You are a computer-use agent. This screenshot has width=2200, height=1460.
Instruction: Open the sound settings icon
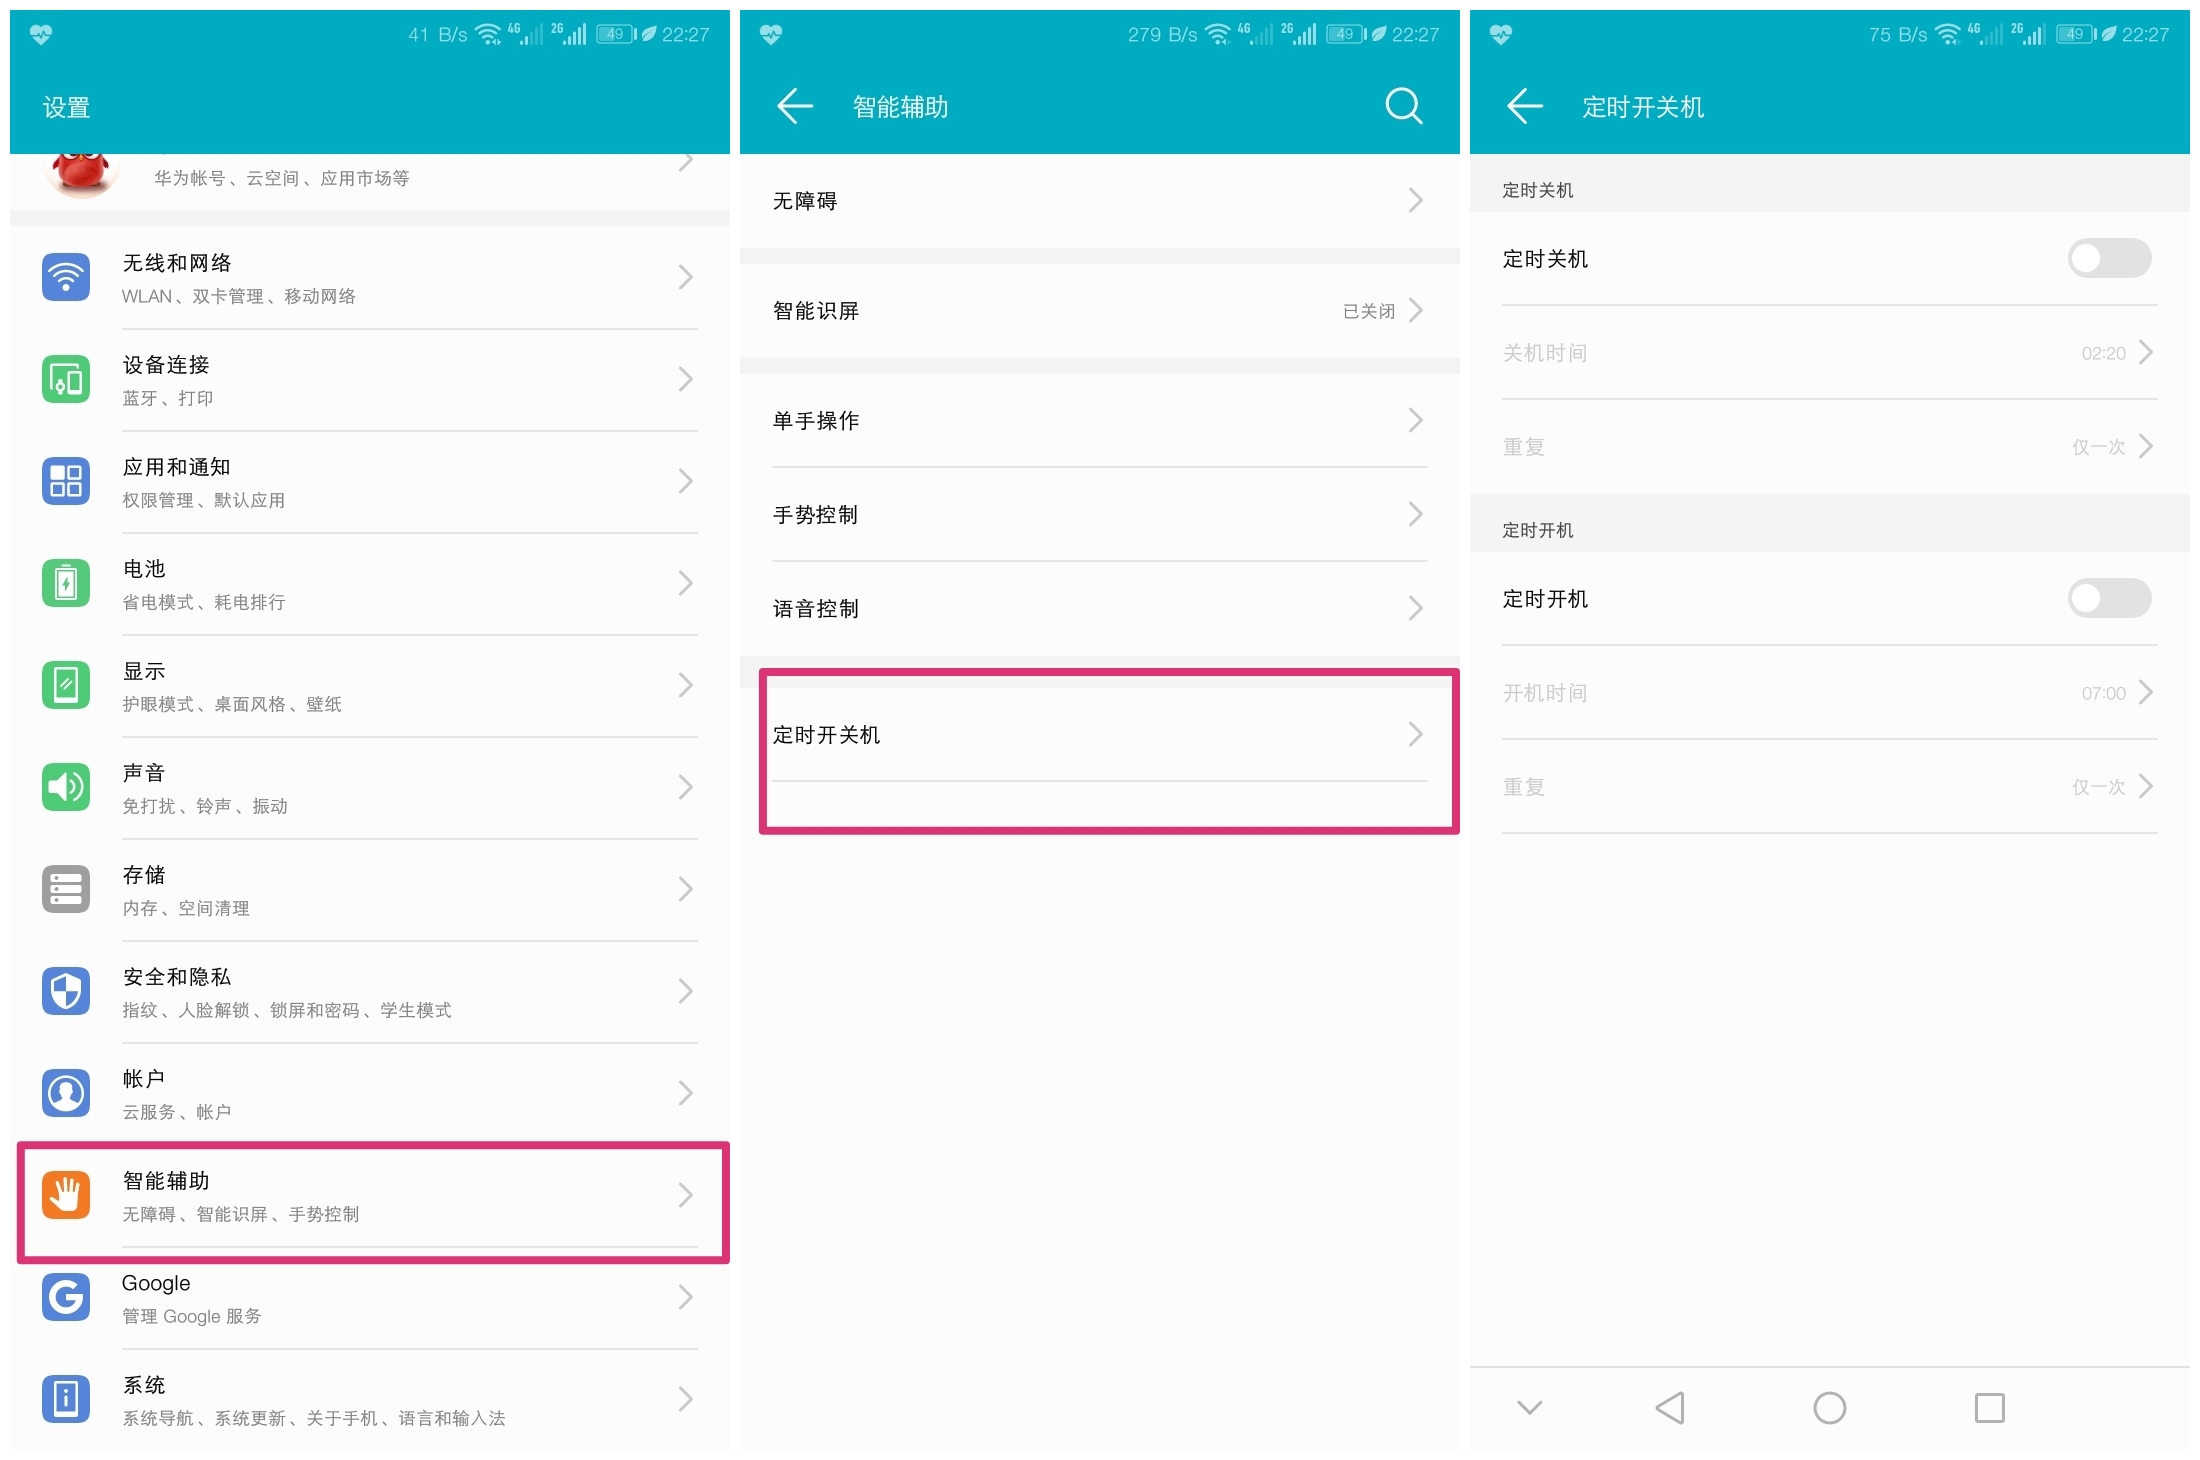[x=65, y=787]
